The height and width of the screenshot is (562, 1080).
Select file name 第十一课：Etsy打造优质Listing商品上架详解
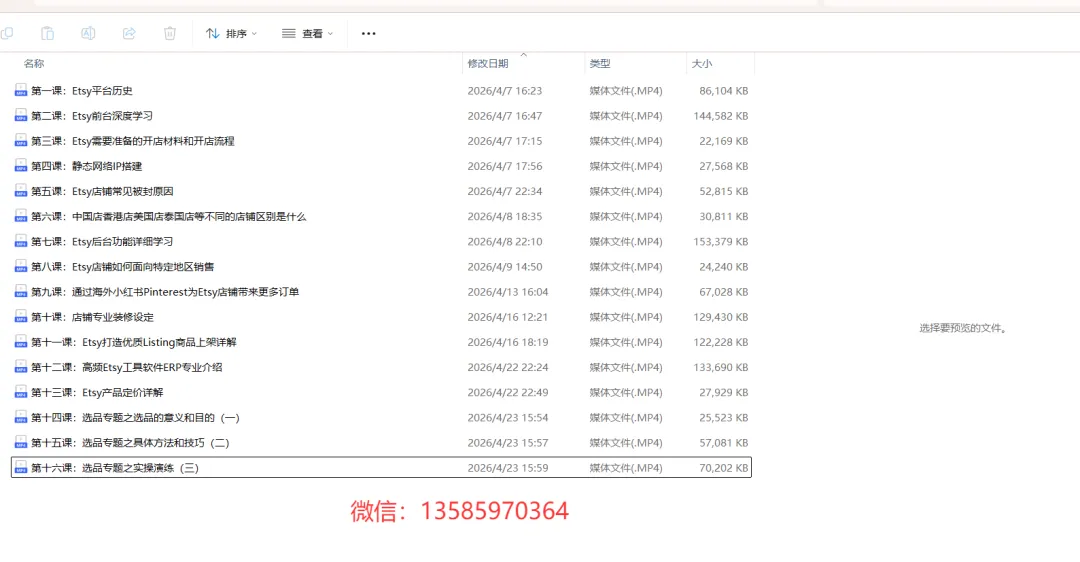click(134, 342)
